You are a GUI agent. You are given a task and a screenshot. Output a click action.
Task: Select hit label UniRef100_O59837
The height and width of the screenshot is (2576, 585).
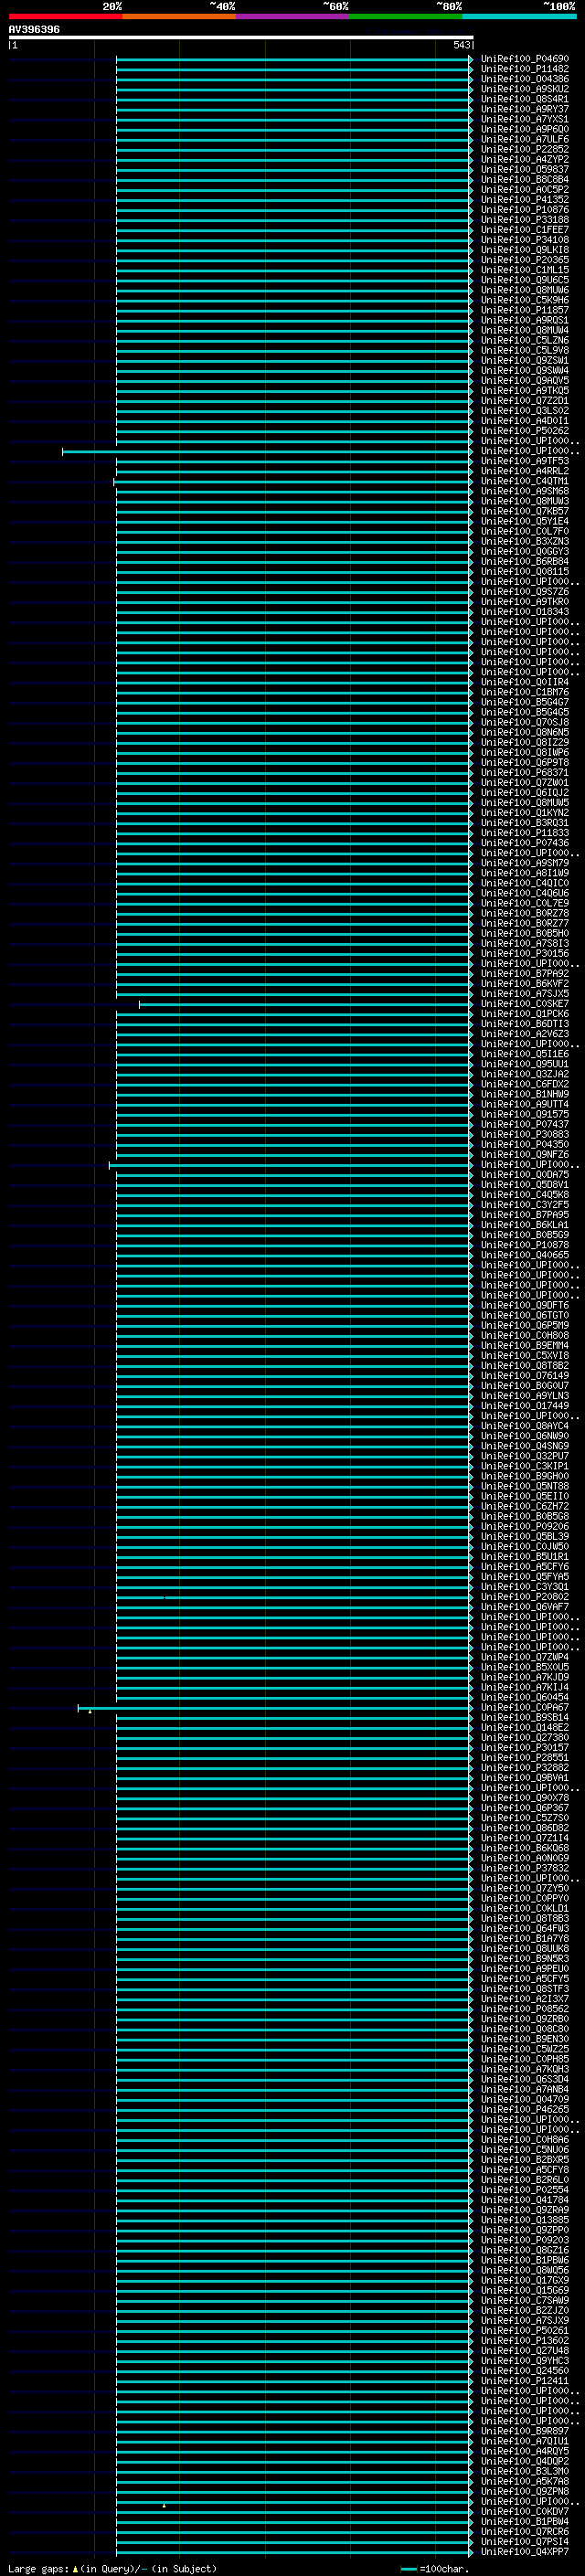(525, 169)
